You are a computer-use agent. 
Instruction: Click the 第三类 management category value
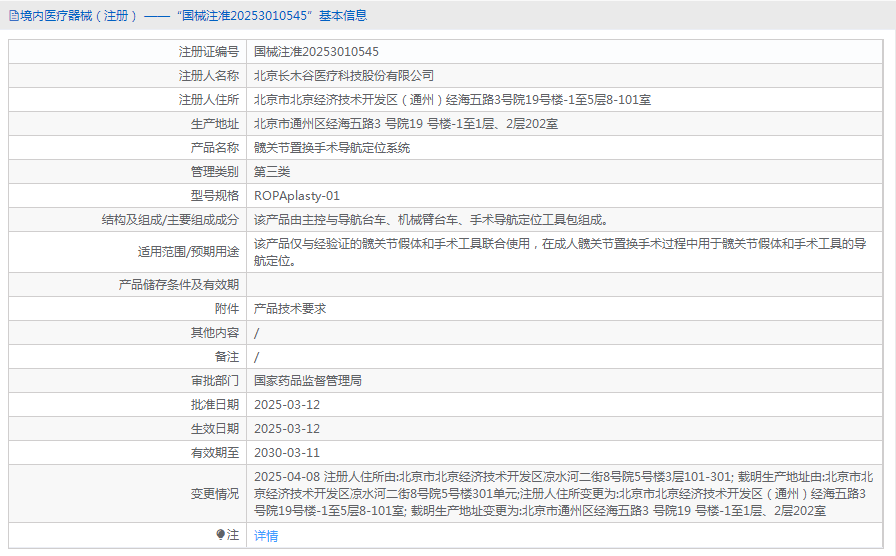[272, 171]
